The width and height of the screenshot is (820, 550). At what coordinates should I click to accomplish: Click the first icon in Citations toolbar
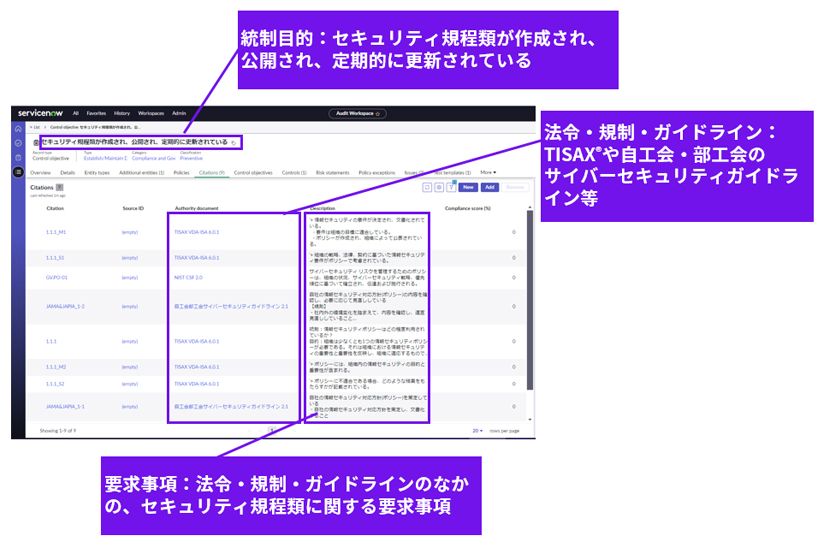[427, 187]
